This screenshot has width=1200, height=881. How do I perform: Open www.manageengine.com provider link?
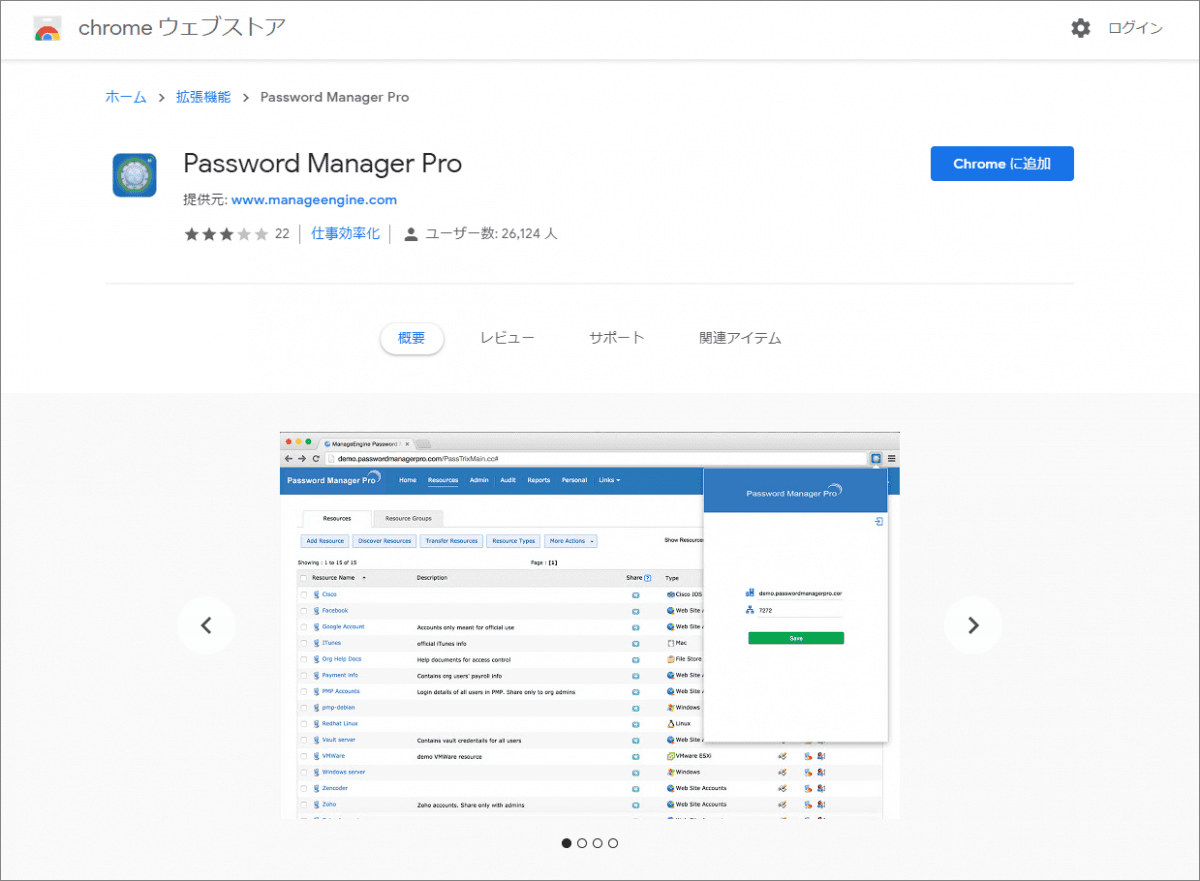click(x=314, y=199)
